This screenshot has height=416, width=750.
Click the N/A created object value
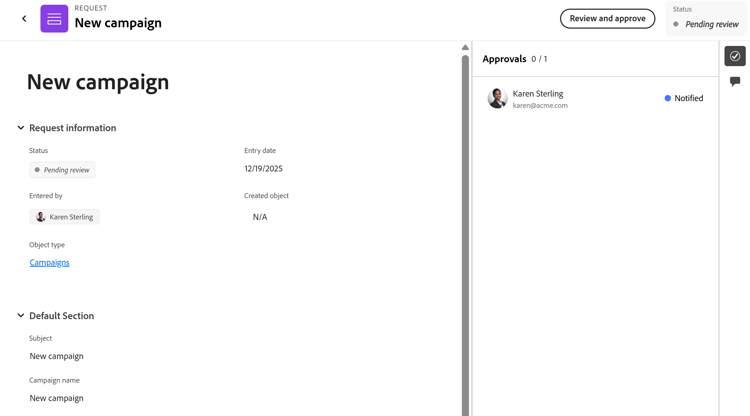pos(260,217)
